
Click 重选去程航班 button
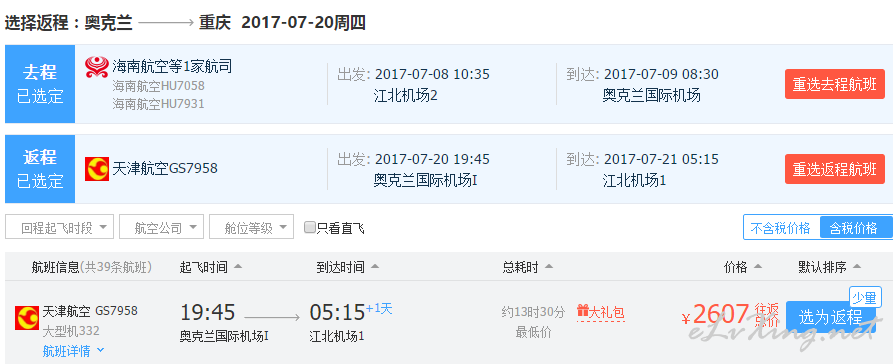point(835,84)
